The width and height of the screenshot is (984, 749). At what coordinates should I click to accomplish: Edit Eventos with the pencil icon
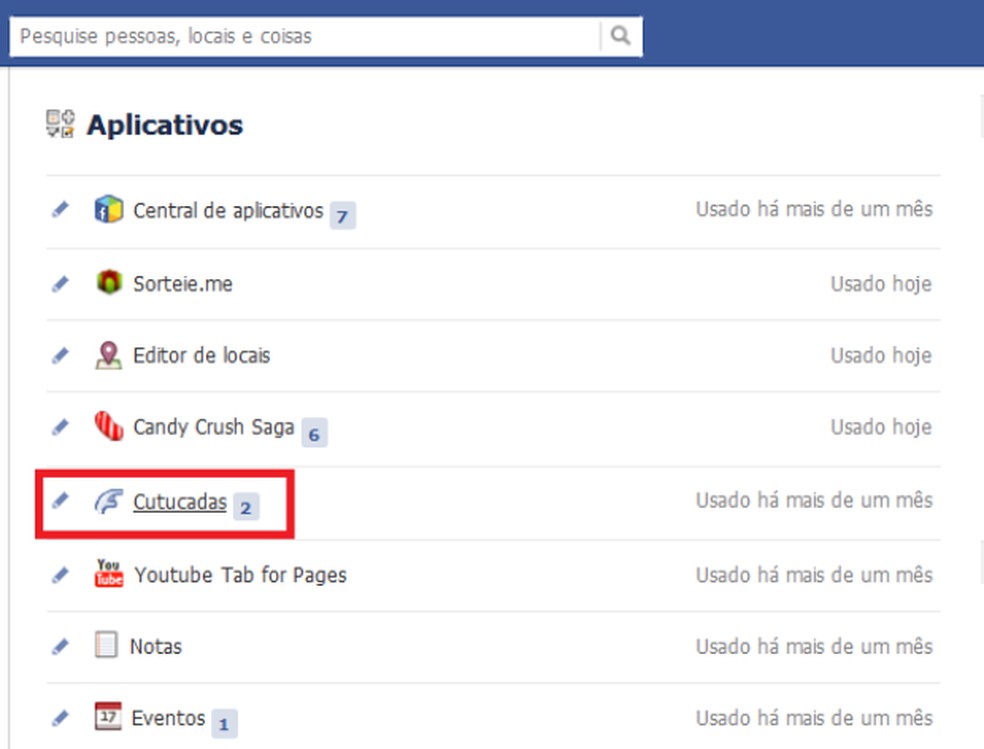click(x=60, y=717)
